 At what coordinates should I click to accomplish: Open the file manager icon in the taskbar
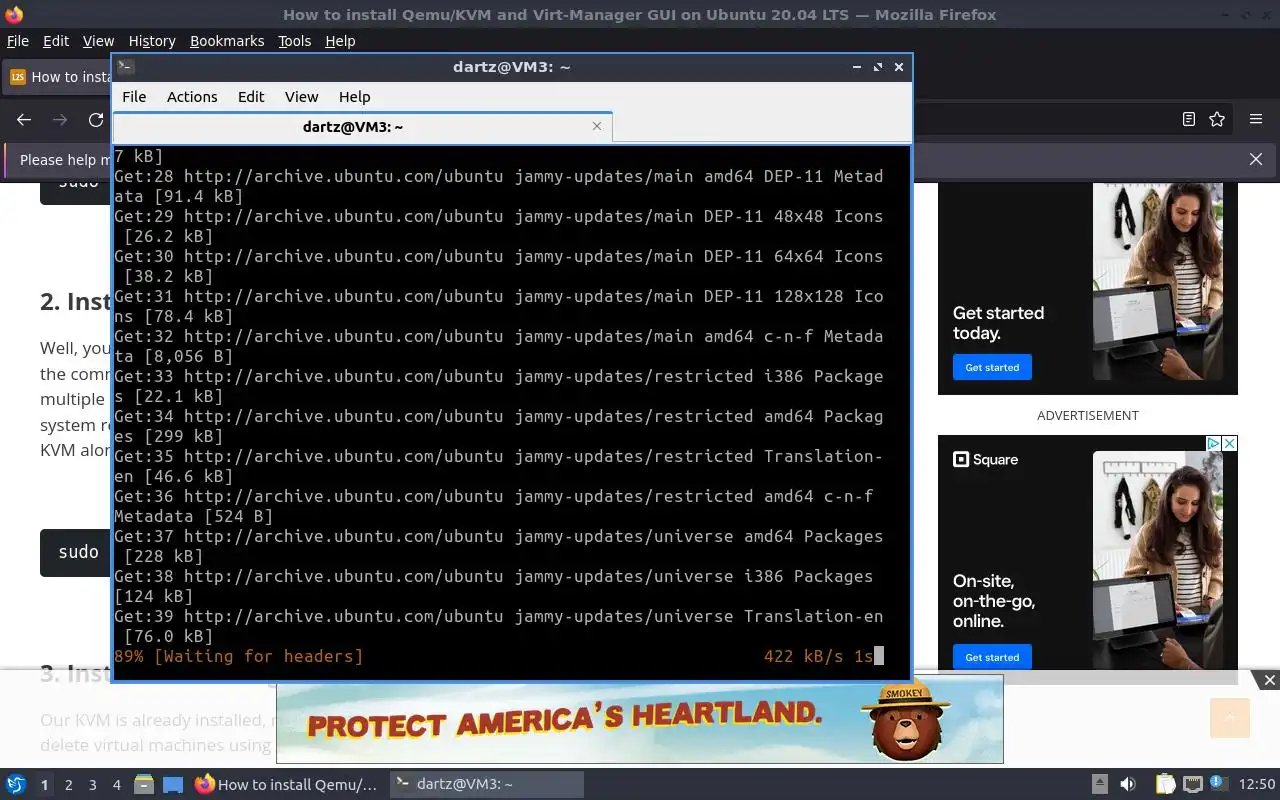(143, 785)
